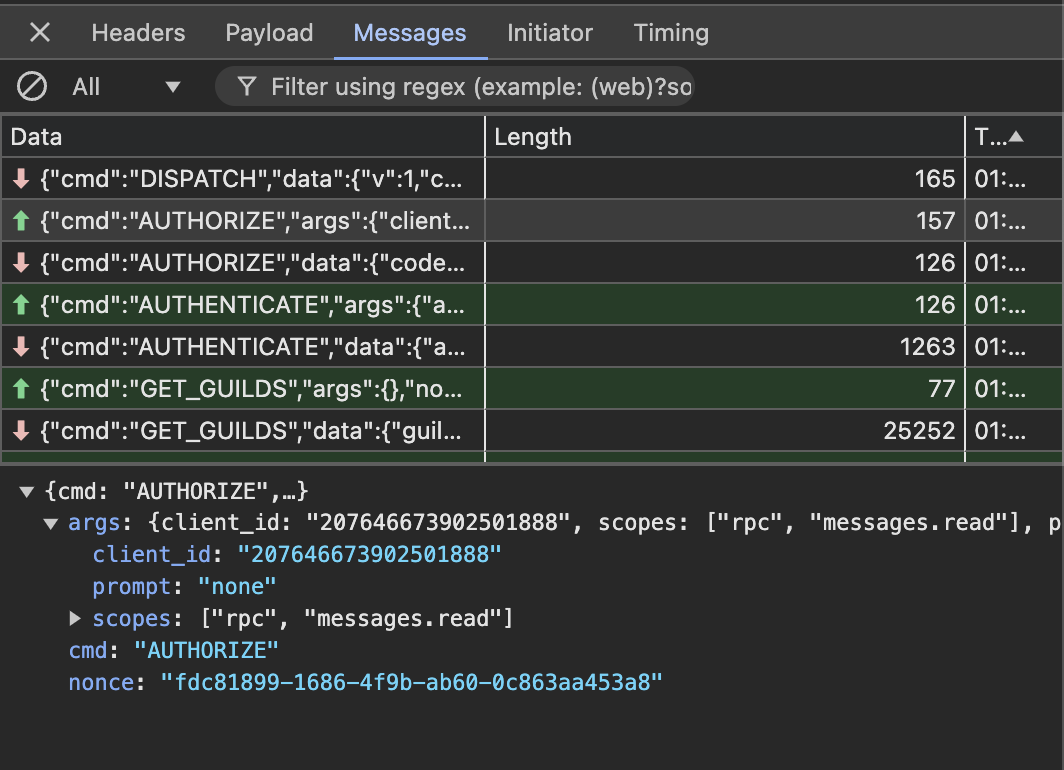Switch to the Initiator tab
This screenshot has height=770, width=1064.
click(x=549, y=33)
